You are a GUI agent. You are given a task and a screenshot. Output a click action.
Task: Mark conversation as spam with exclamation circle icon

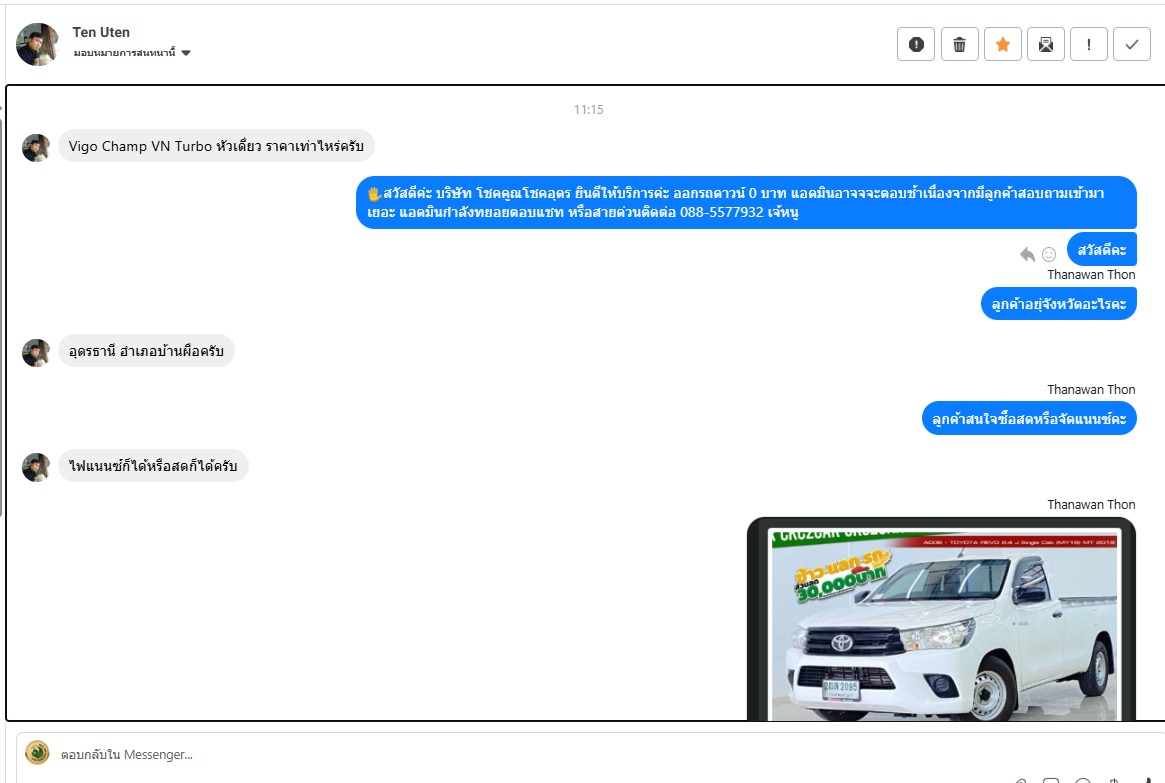(915, 45)
